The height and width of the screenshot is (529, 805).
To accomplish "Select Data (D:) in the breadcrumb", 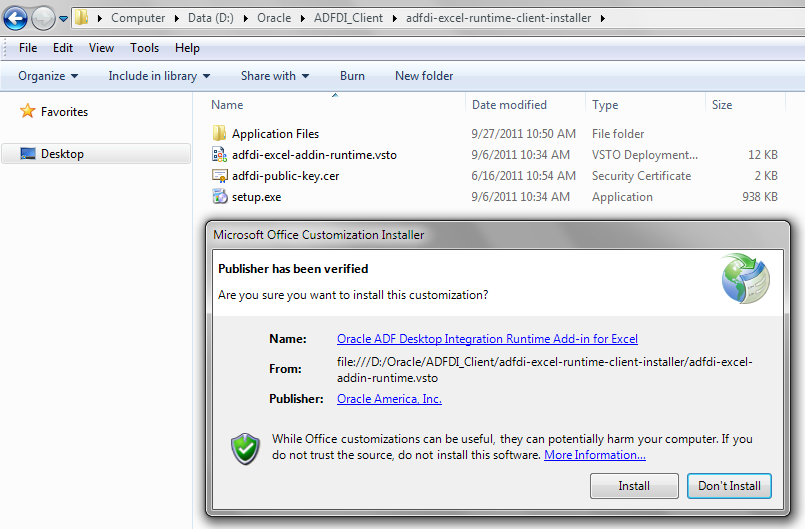I will pos(210,18).
